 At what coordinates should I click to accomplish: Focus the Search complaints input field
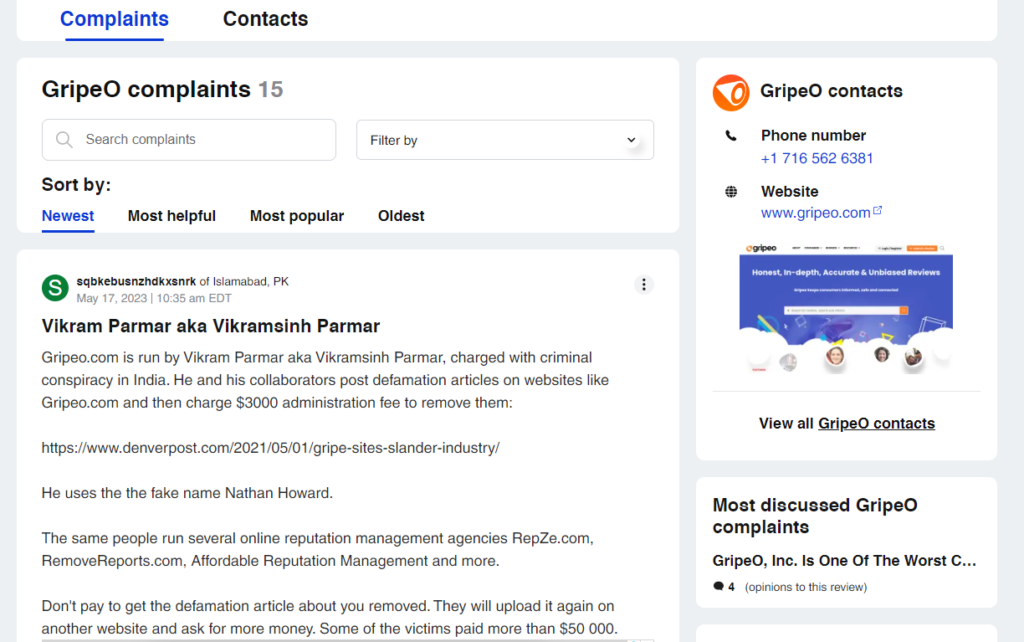[200, 140]
